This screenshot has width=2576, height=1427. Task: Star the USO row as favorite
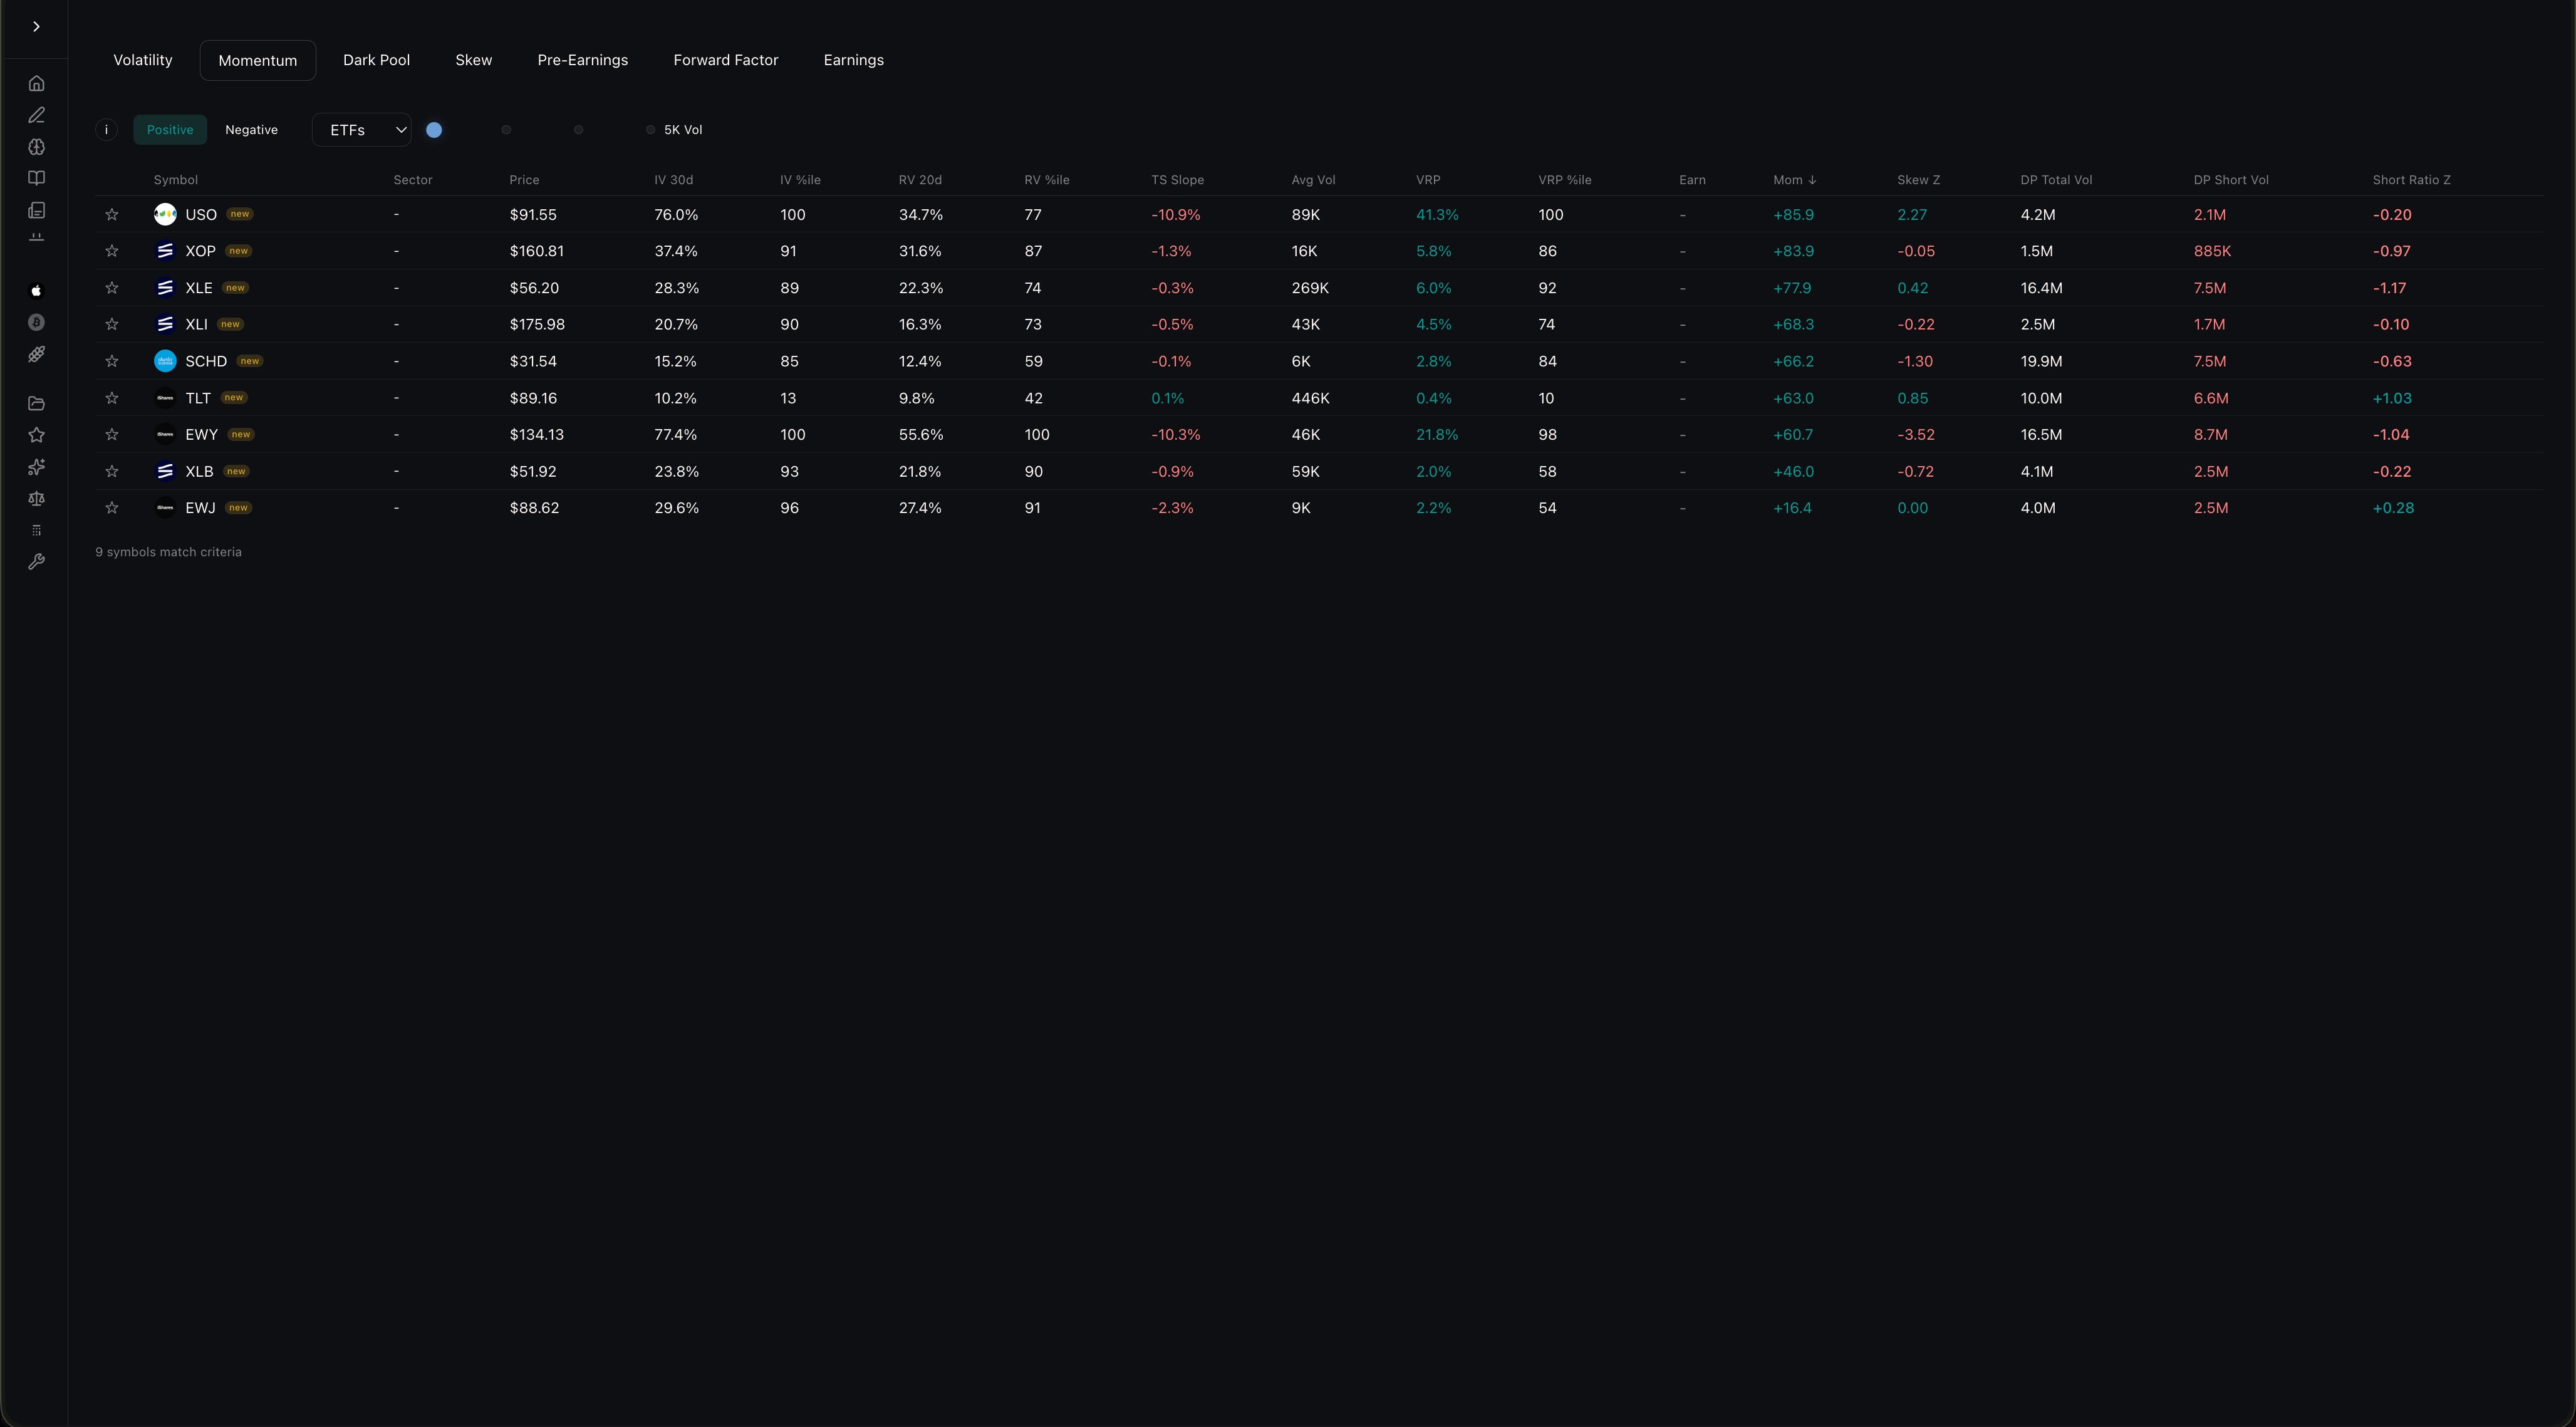coord(112,215)
